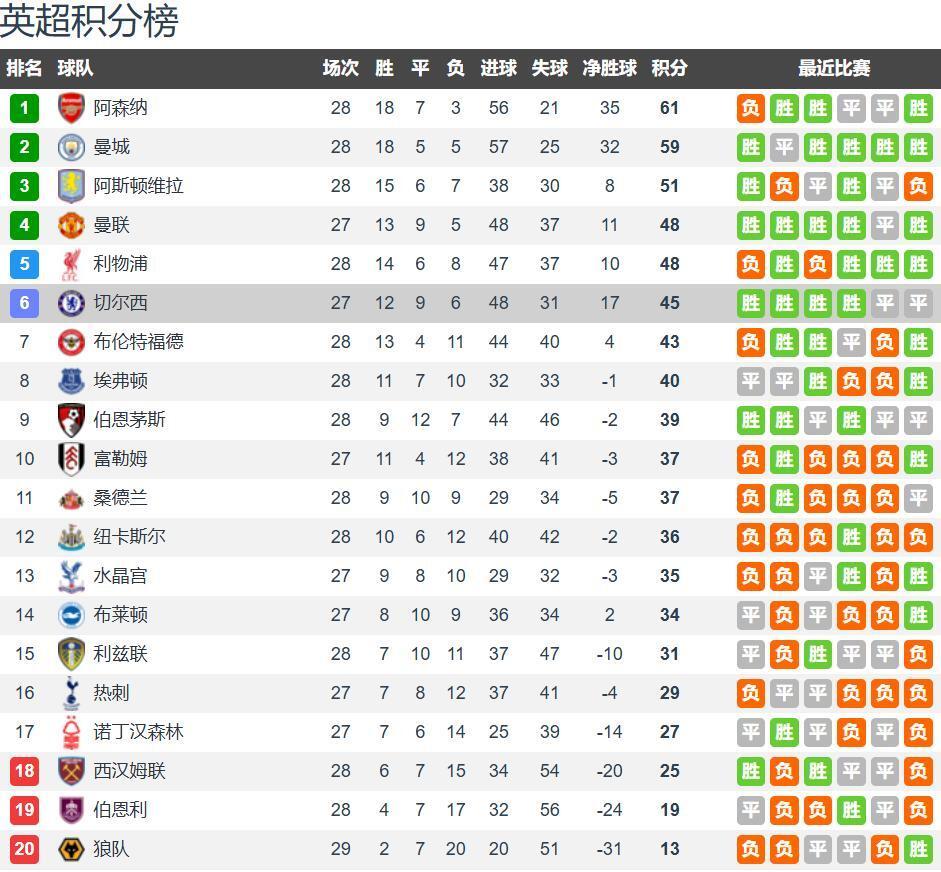The image size is (941, 872).
Task: Click the 排名 column header
Action: (24, 68)
